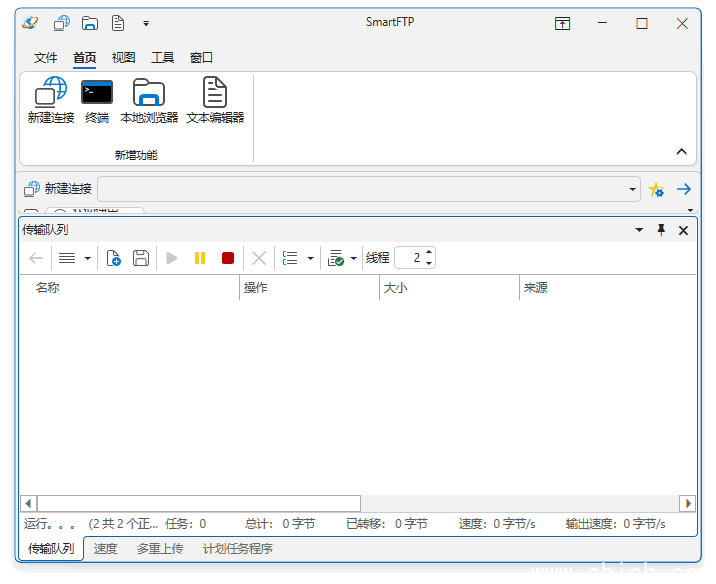Screen dimensions: 716x584
Task: Open the 传输队列 panel options dropdown arrow
Action: [x=640, y=230]
